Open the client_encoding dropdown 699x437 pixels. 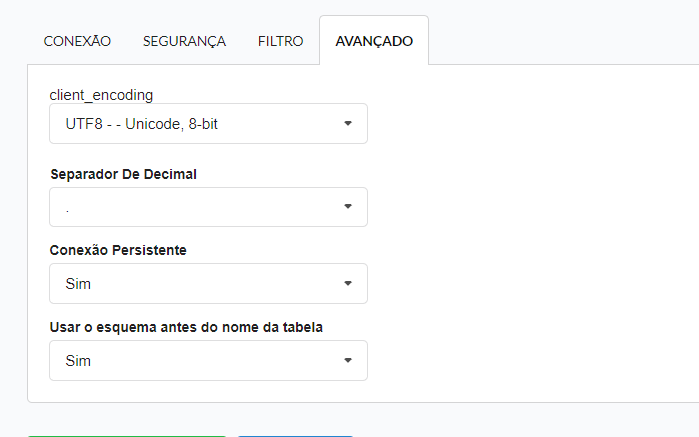(x=208, y=124)
